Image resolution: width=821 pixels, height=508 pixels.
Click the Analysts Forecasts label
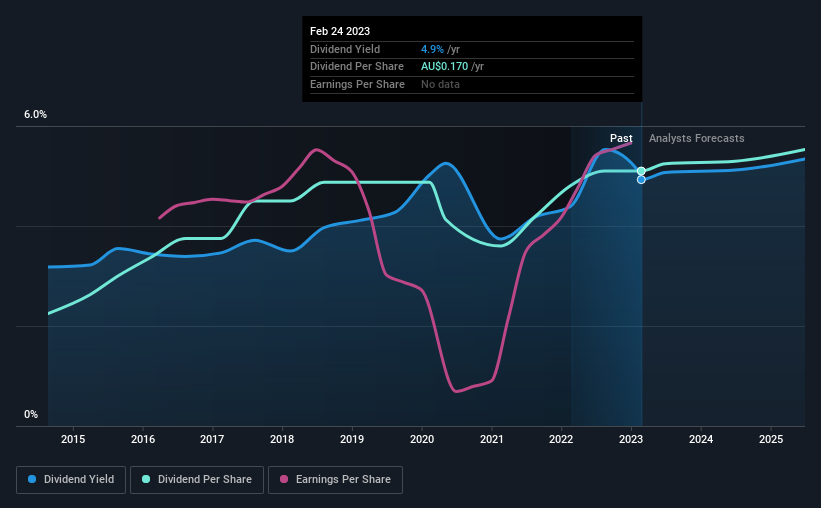click(696, 138)
